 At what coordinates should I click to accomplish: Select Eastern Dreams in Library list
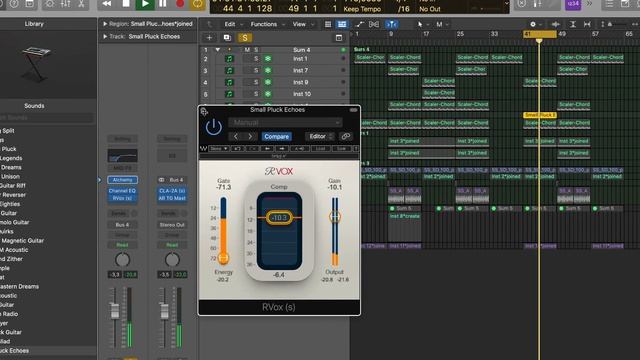pyautogui.click(x=20, y=286)
